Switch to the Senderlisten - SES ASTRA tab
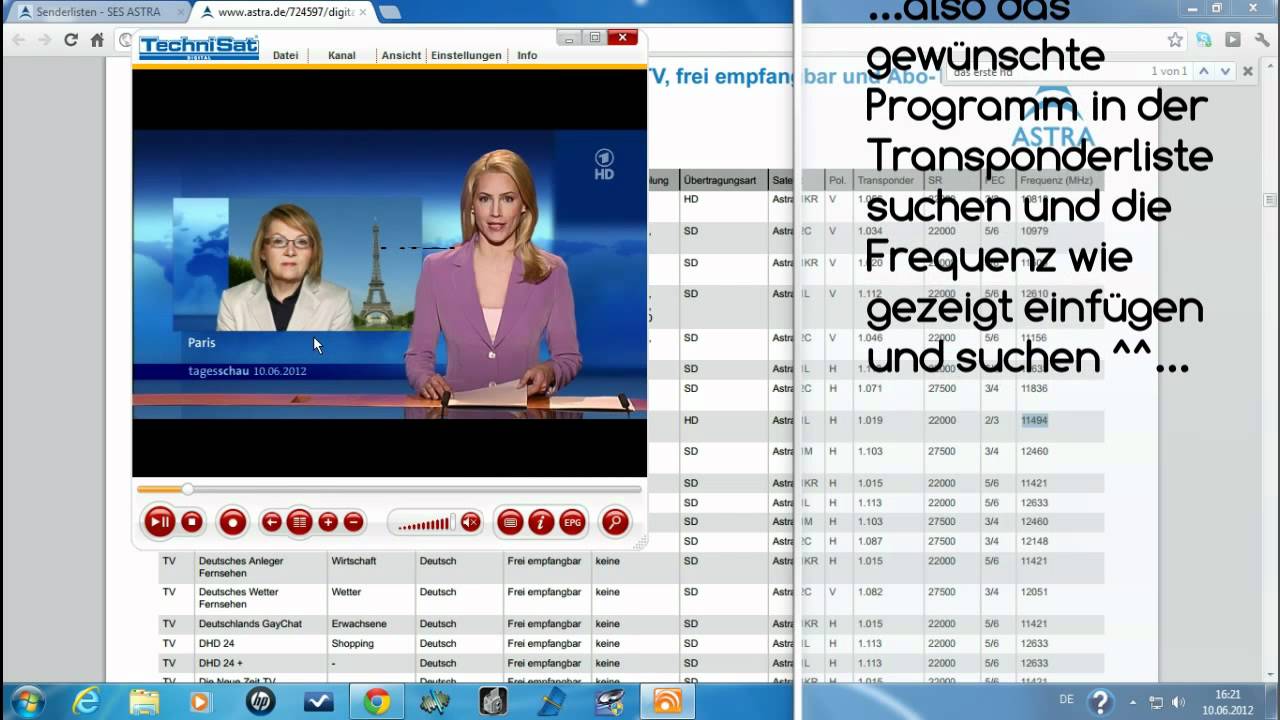This screenshot has height=720, width=1280. [x=100, y=12]
